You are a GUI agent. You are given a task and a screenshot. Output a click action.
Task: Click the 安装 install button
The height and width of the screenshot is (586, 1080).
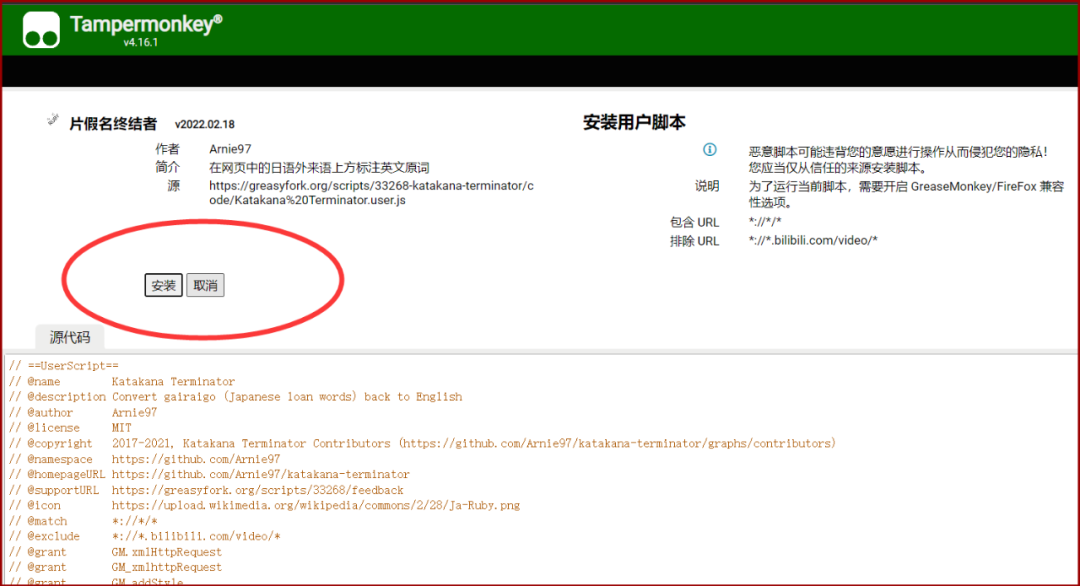click(x=163, y=285)
